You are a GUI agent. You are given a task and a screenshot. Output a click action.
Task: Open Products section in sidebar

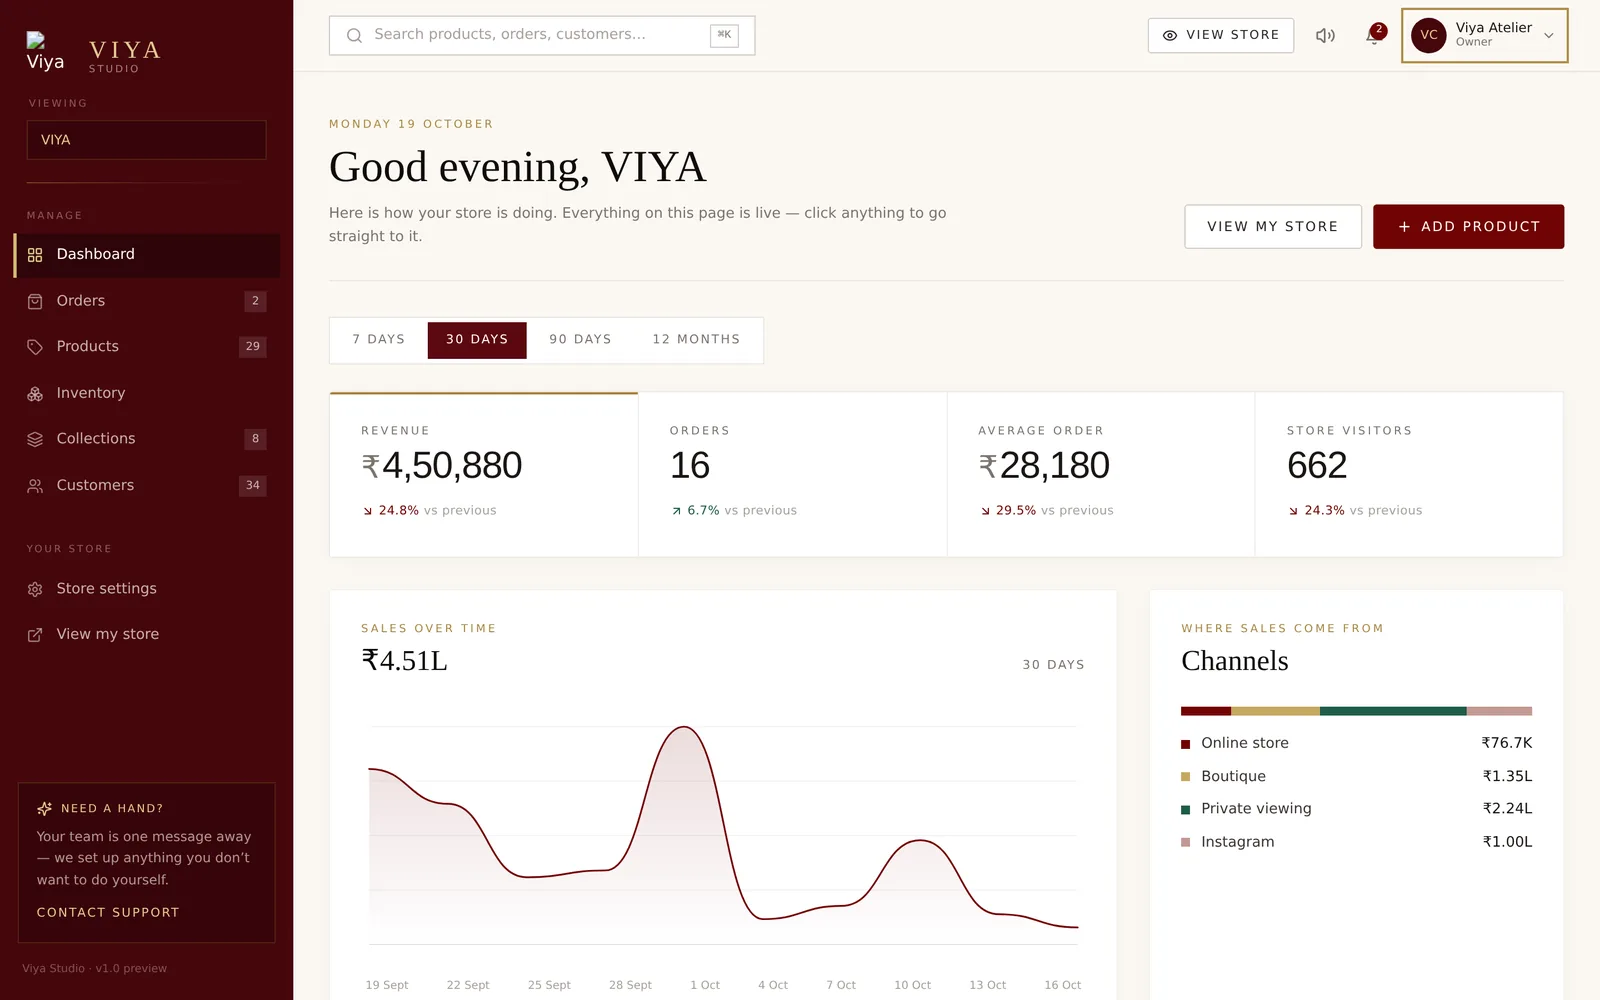click(147, 347)
